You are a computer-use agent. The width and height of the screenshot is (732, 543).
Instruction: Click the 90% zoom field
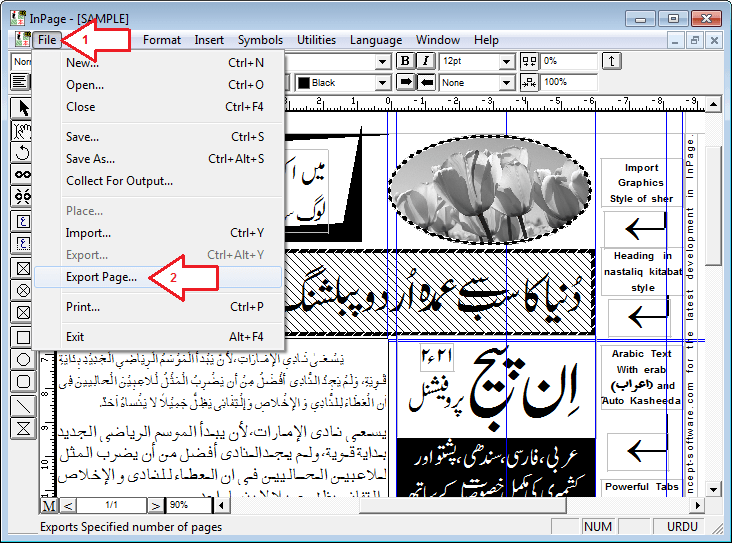click(189, 505)
